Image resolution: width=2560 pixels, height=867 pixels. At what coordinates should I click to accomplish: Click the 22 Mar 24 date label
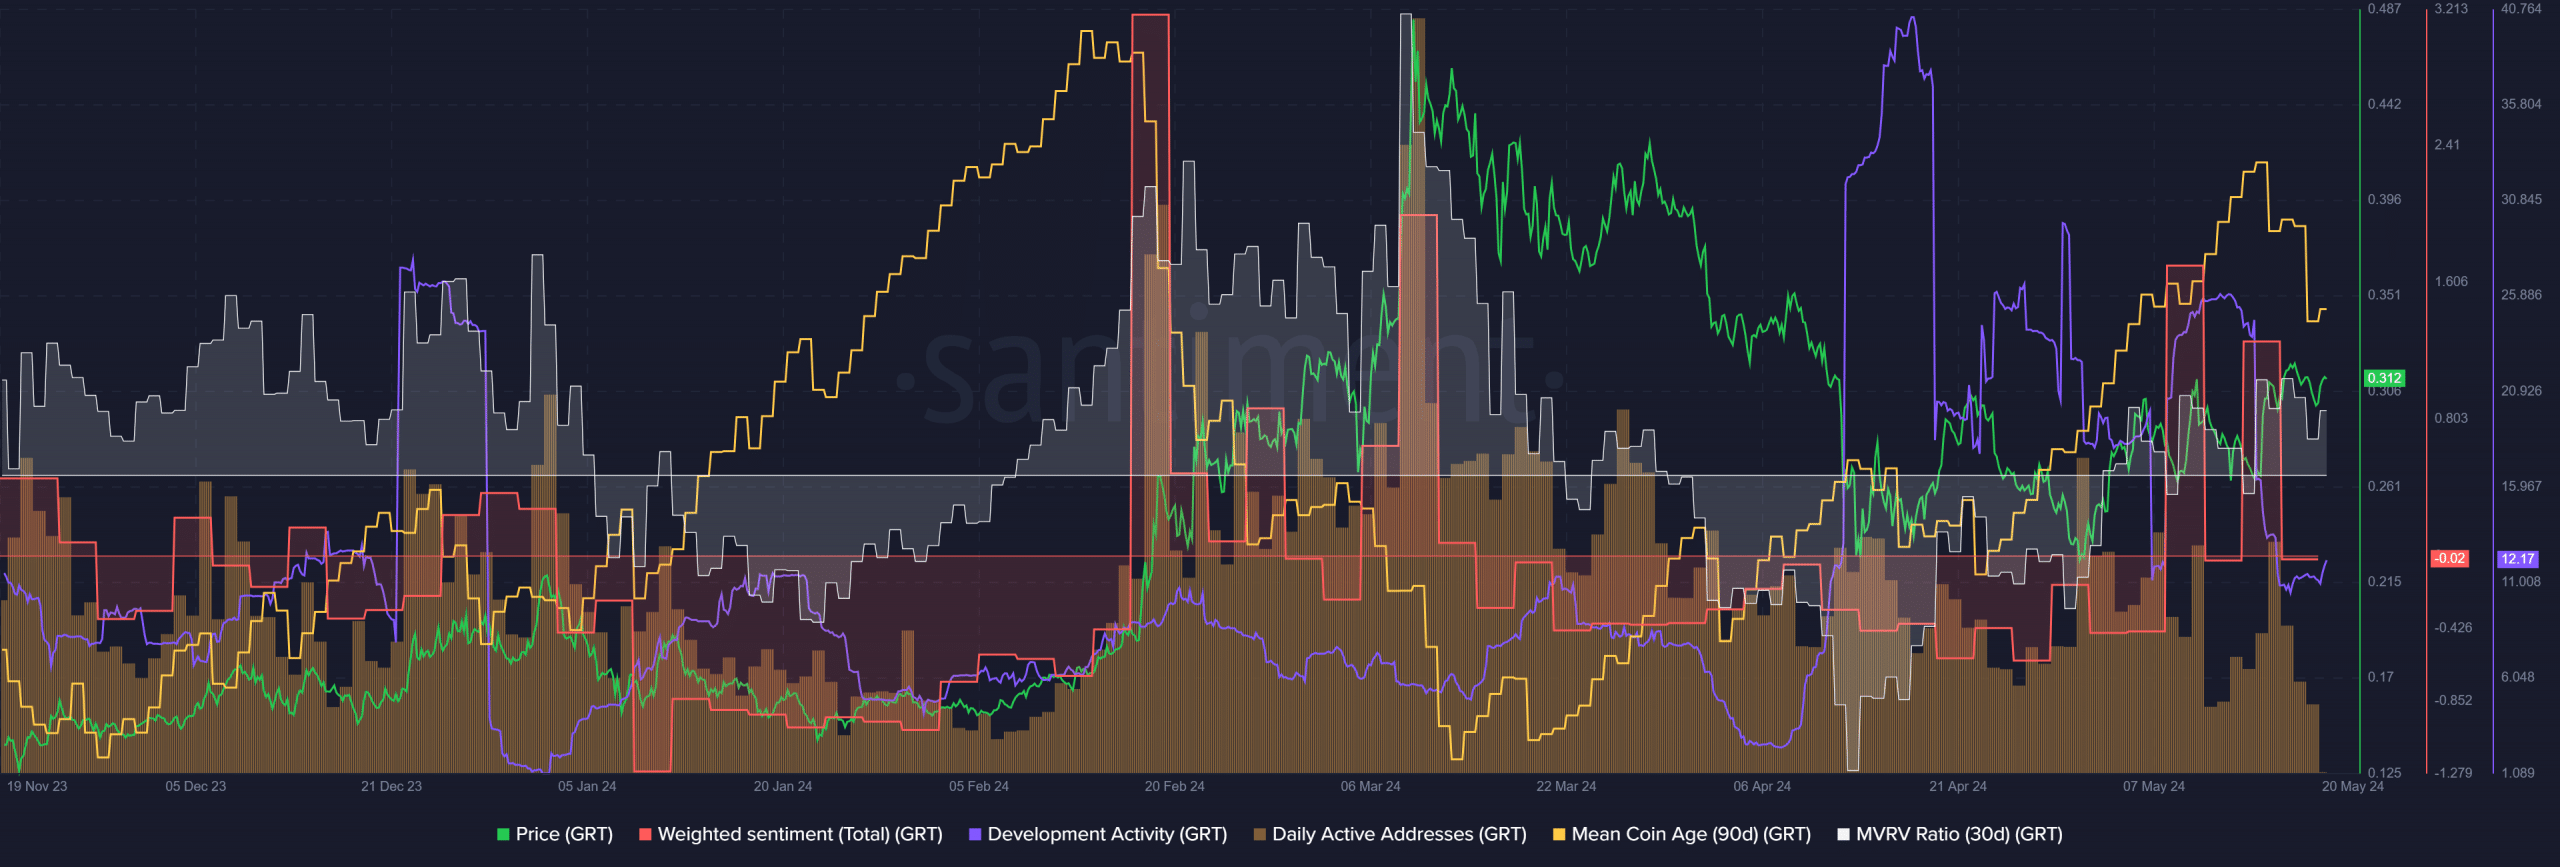(1566, 786)
